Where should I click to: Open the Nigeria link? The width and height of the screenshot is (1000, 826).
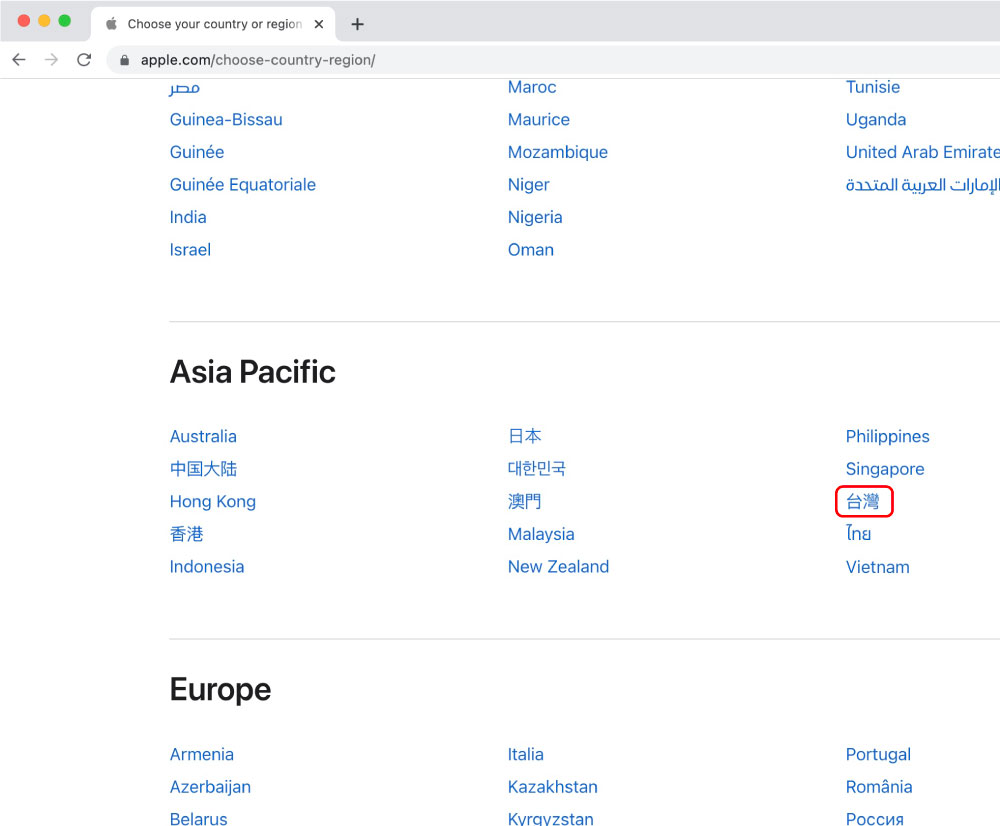[x=535, y=218]
